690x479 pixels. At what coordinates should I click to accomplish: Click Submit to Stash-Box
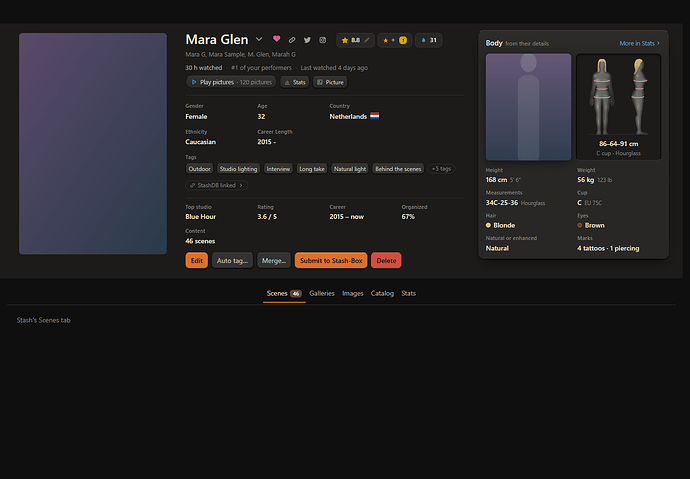(x=331, y=260)
